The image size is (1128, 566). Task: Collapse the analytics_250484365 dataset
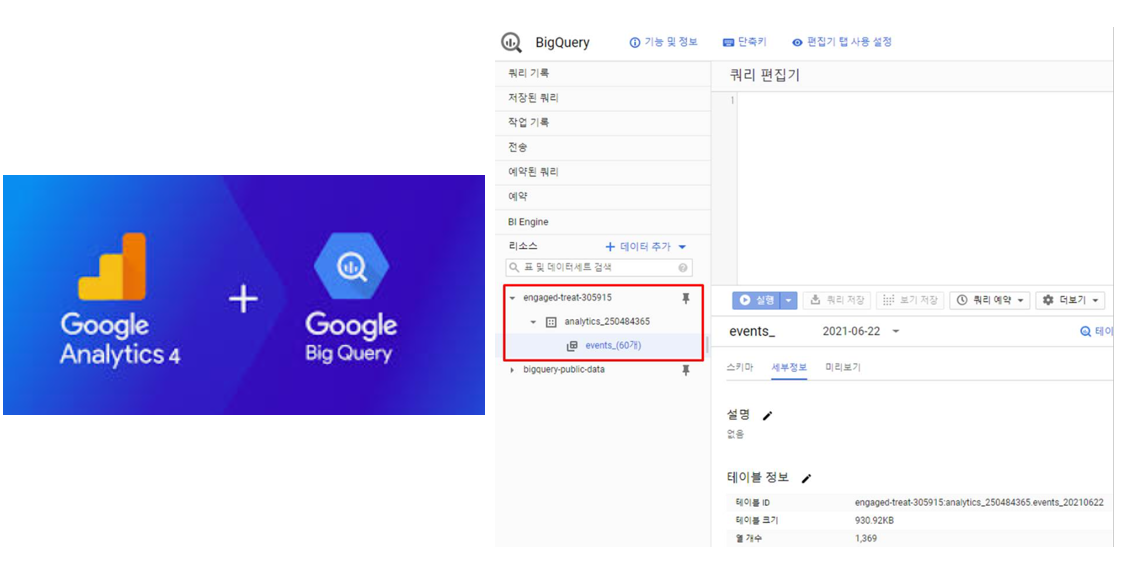click(533, 322)
